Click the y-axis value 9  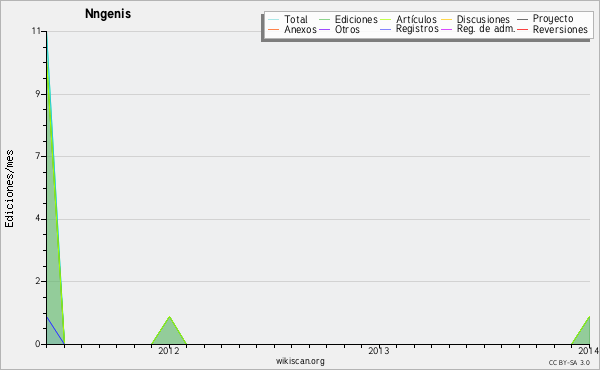pos(38,94)
